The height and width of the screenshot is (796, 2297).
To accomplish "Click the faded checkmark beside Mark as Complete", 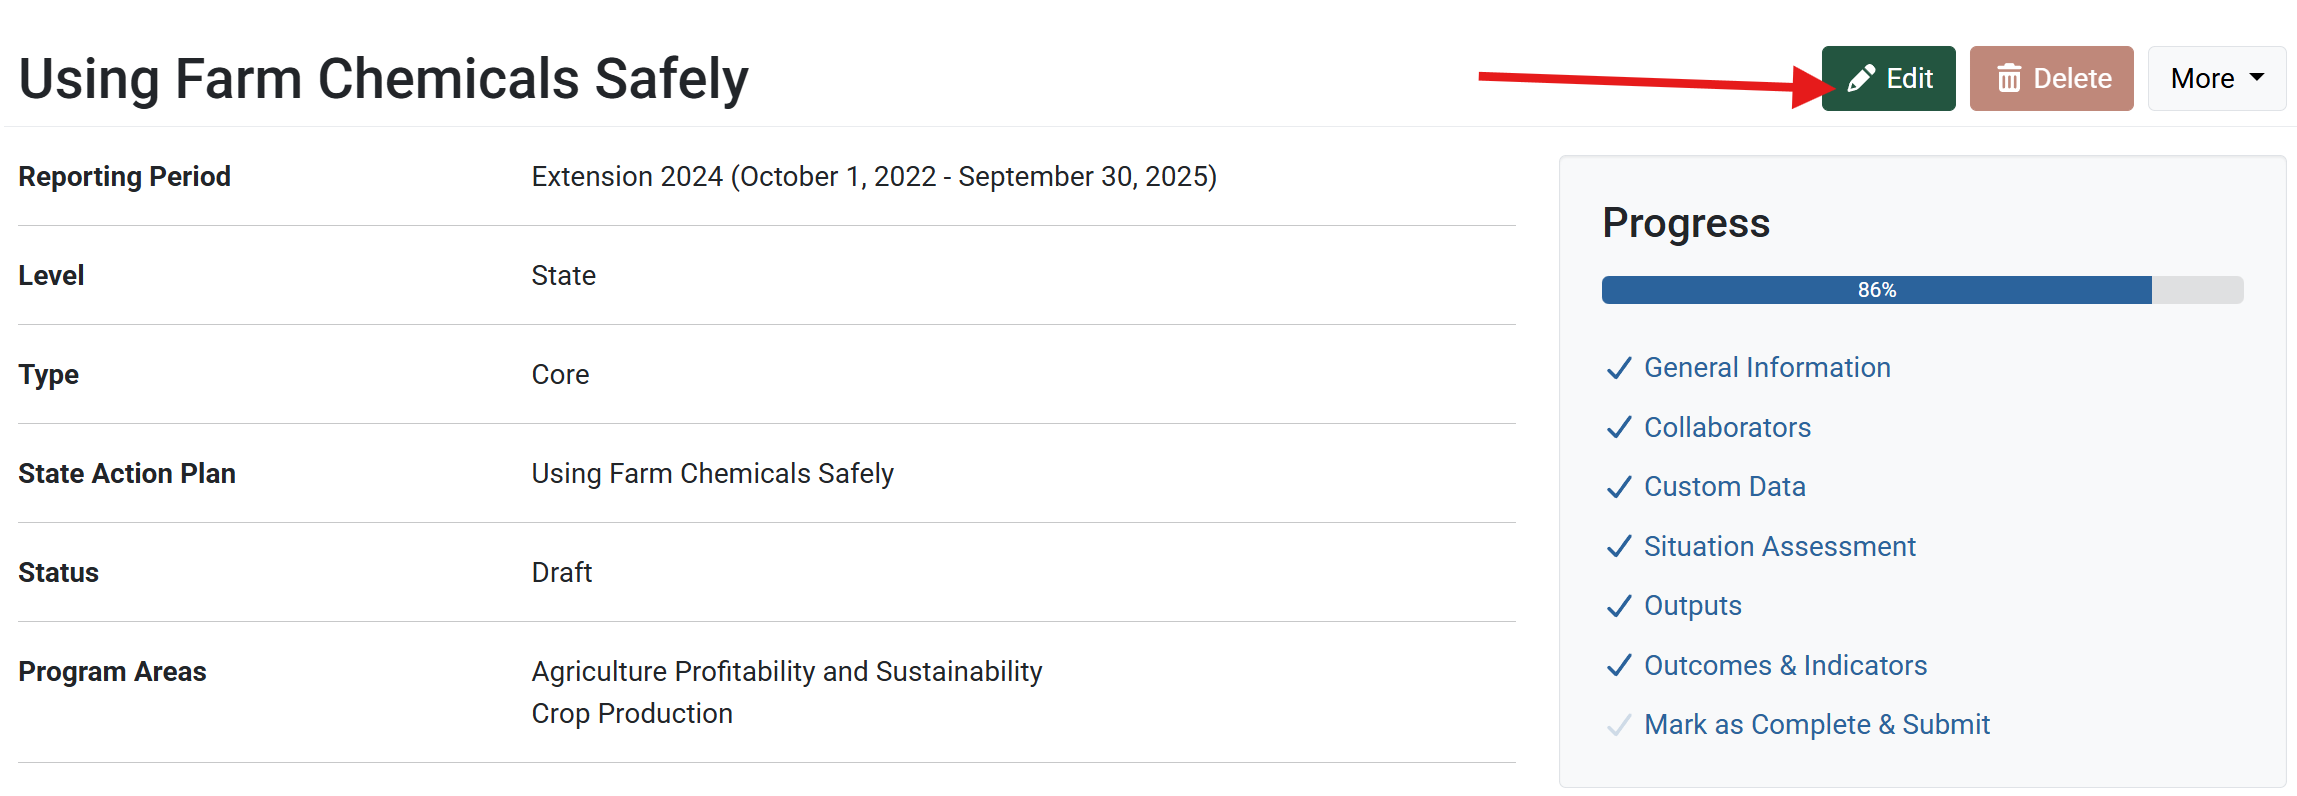I will 1619,725.
